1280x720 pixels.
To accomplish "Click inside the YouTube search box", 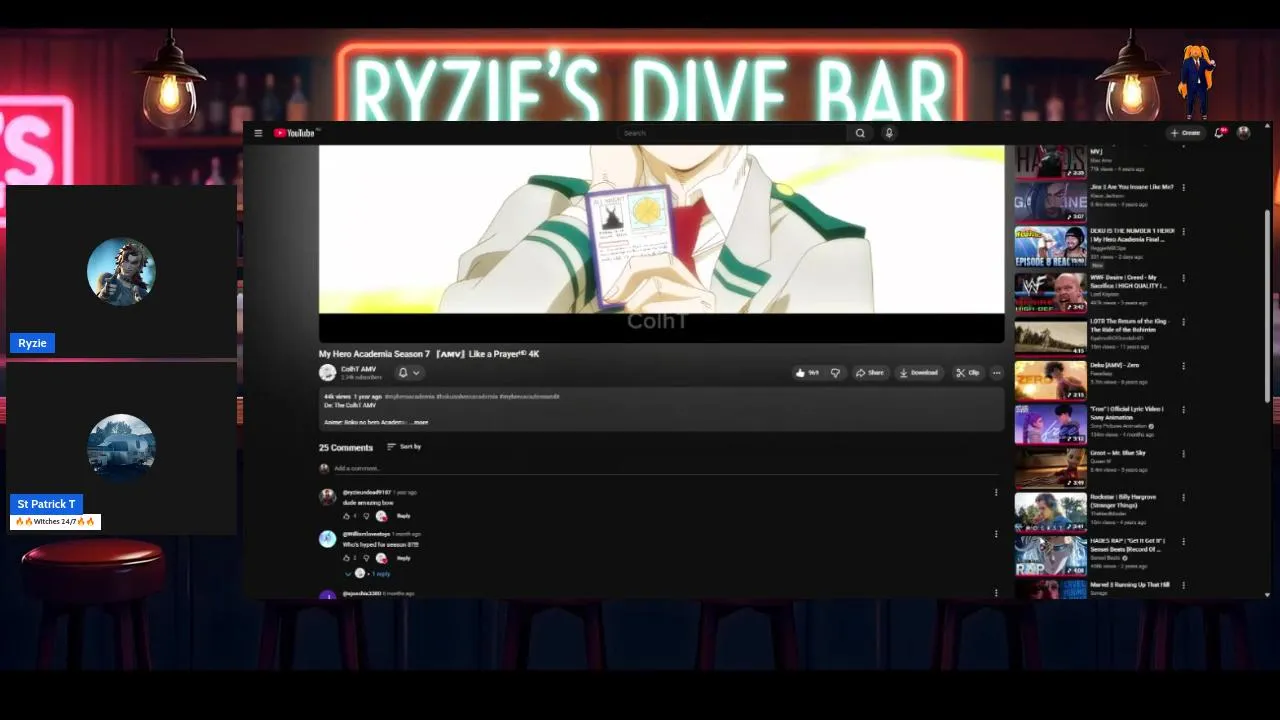I will [x=731, y=133].
